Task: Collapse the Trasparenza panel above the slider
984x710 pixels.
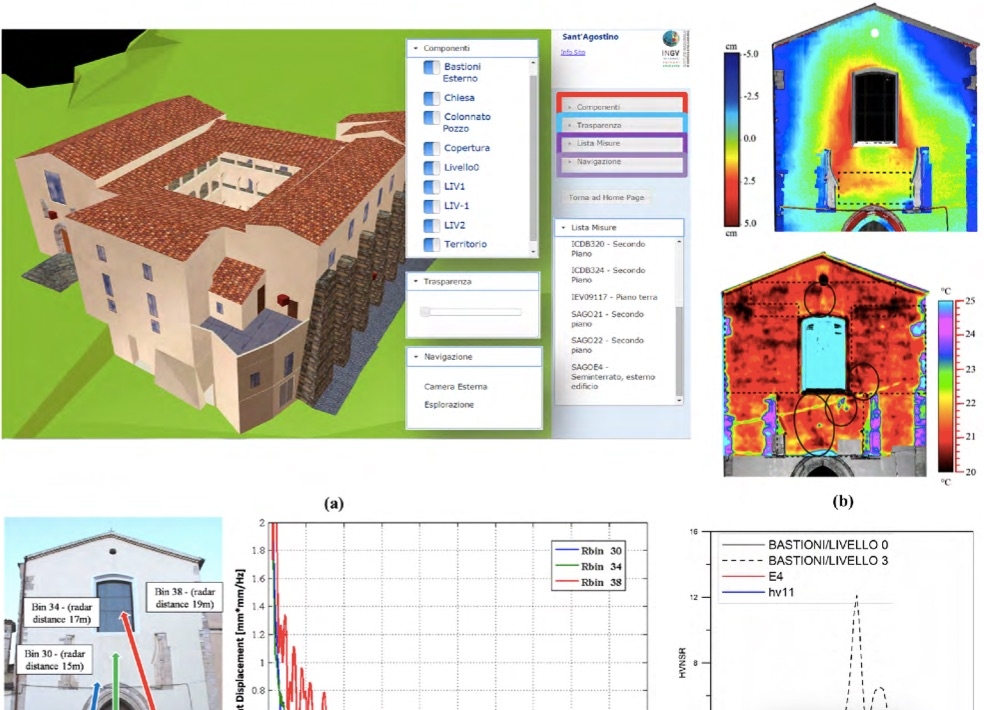Action: pyautogui.click(x=473, y=282)
